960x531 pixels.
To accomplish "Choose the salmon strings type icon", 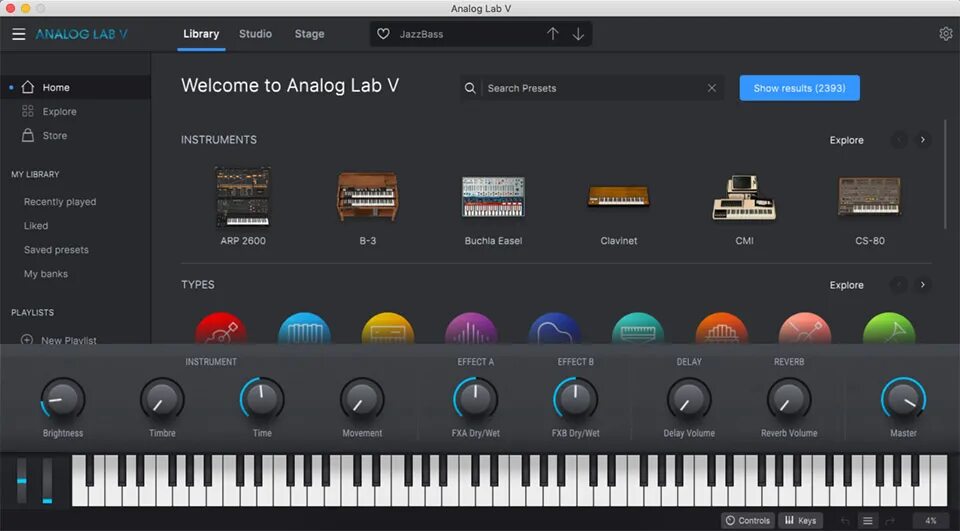I will pyautogui.click(x=804, y=329).
